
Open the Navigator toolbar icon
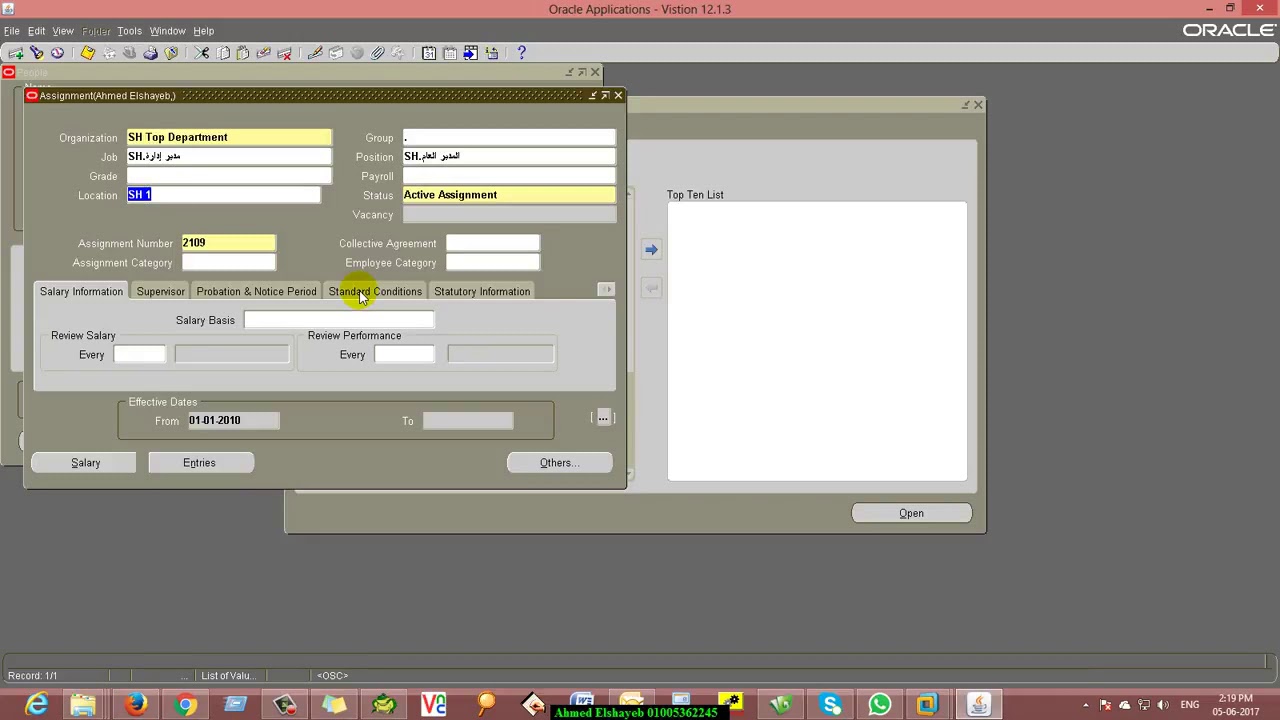pos(57,53)
